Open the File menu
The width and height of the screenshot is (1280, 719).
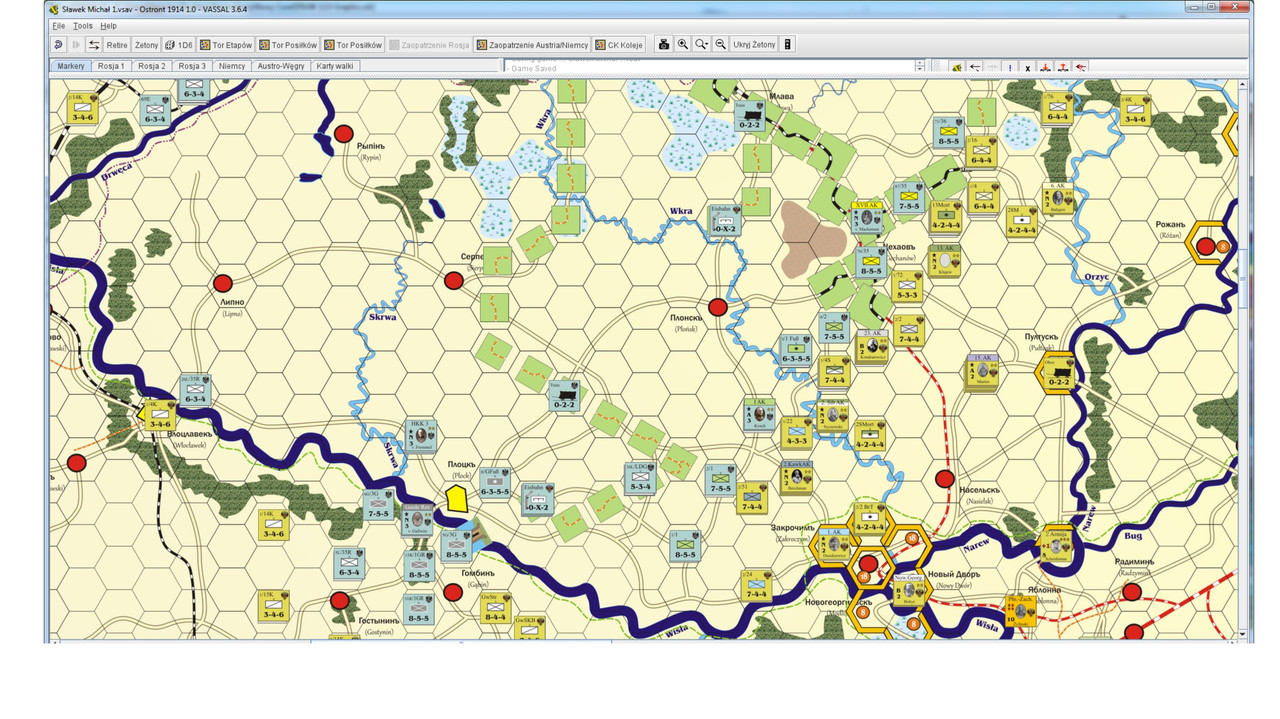(x=59, y=25)
